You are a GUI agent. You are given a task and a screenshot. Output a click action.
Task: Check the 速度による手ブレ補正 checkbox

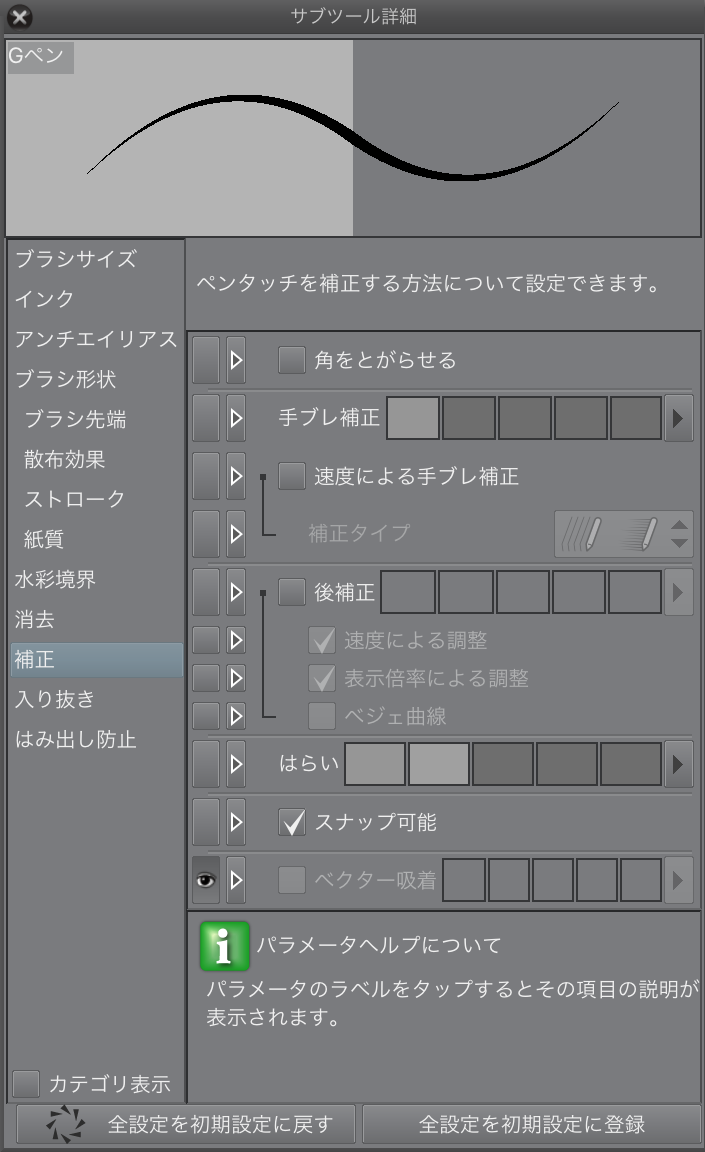[x=291, y=476]
